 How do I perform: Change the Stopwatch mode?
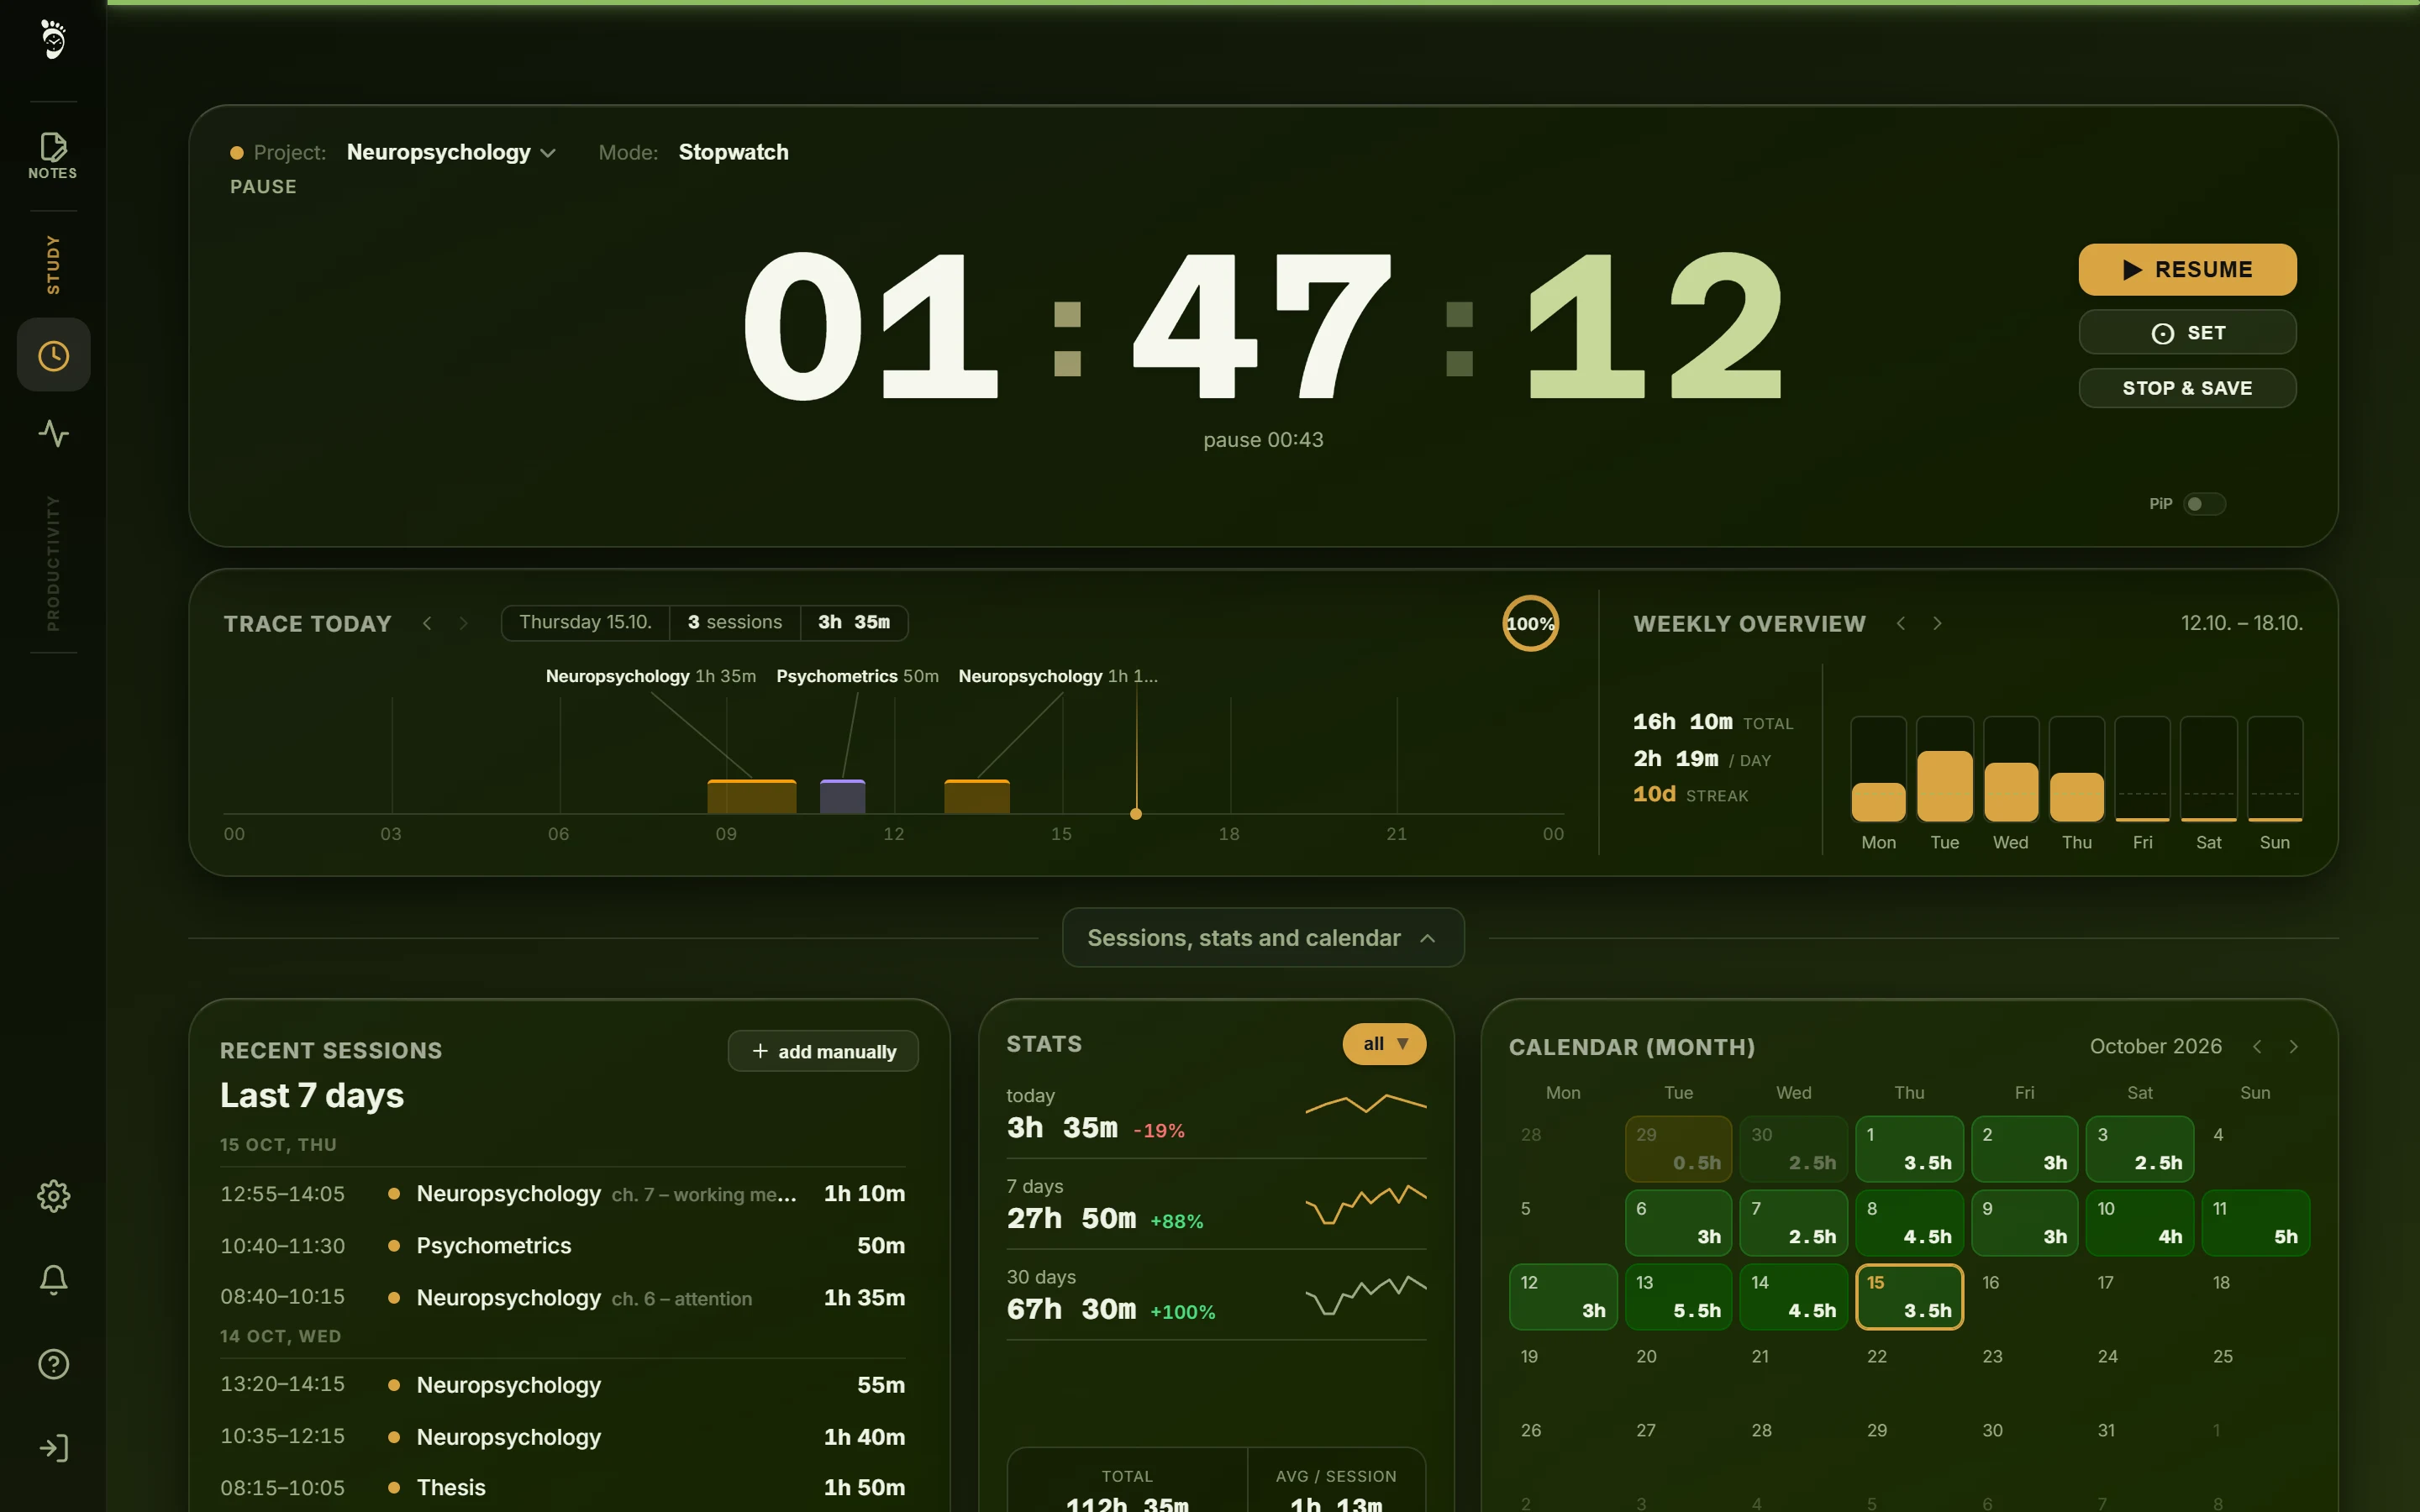(x=733, y=152)
